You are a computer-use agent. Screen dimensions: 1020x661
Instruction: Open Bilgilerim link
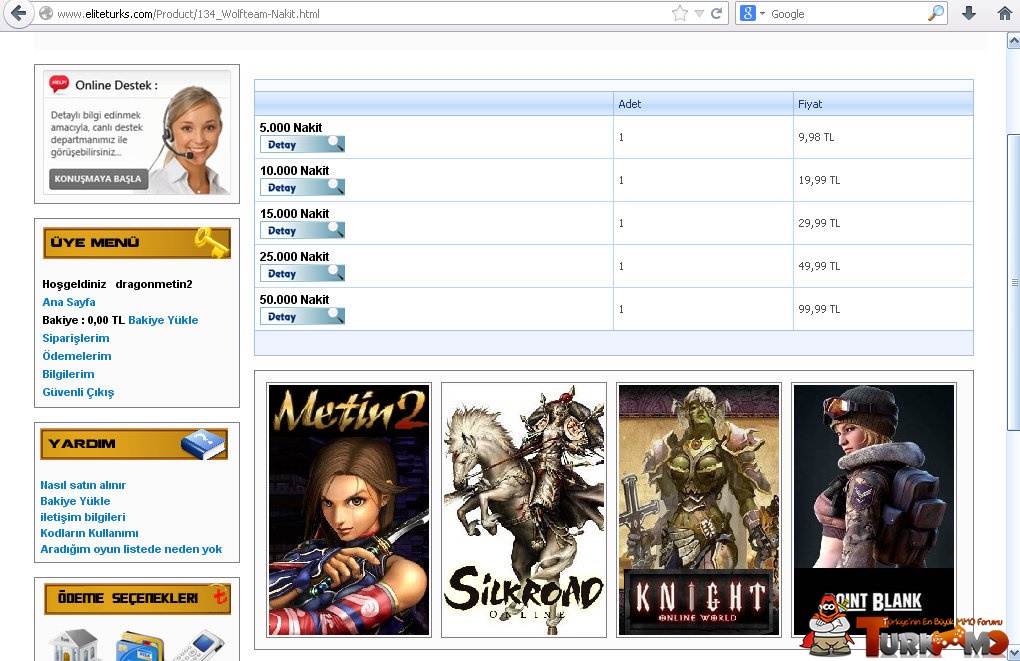pos(68,374)
